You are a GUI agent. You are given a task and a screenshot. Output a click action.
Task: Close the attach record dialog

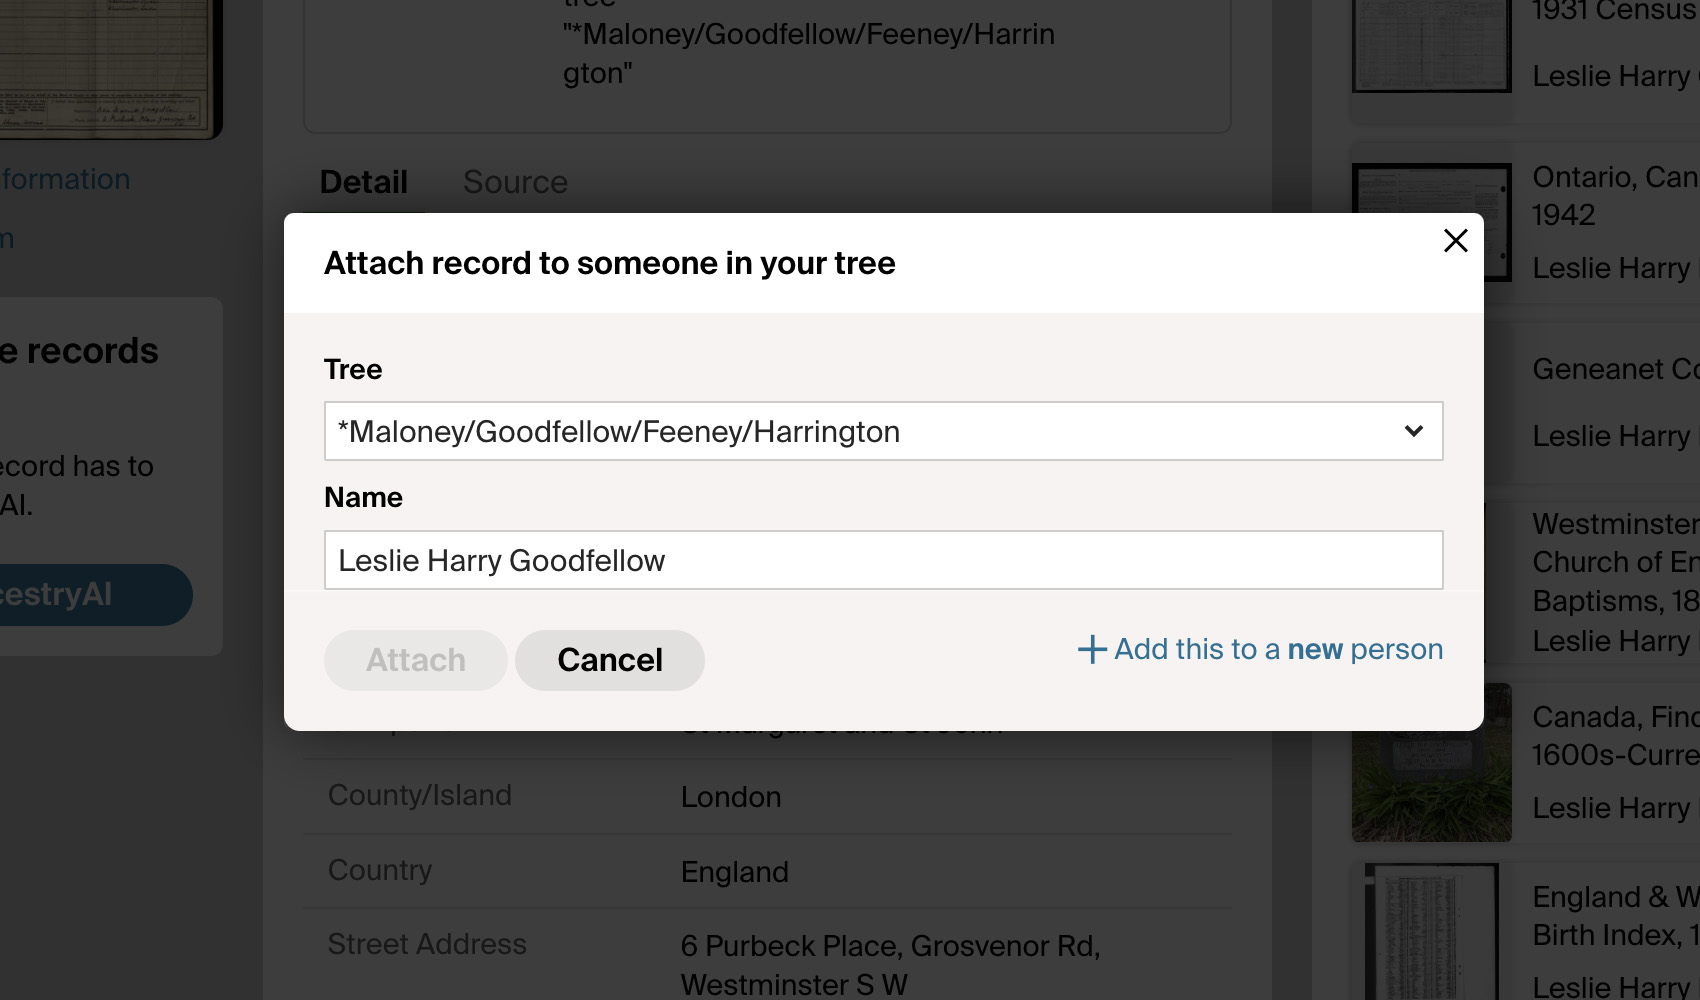coord(1455,240)
